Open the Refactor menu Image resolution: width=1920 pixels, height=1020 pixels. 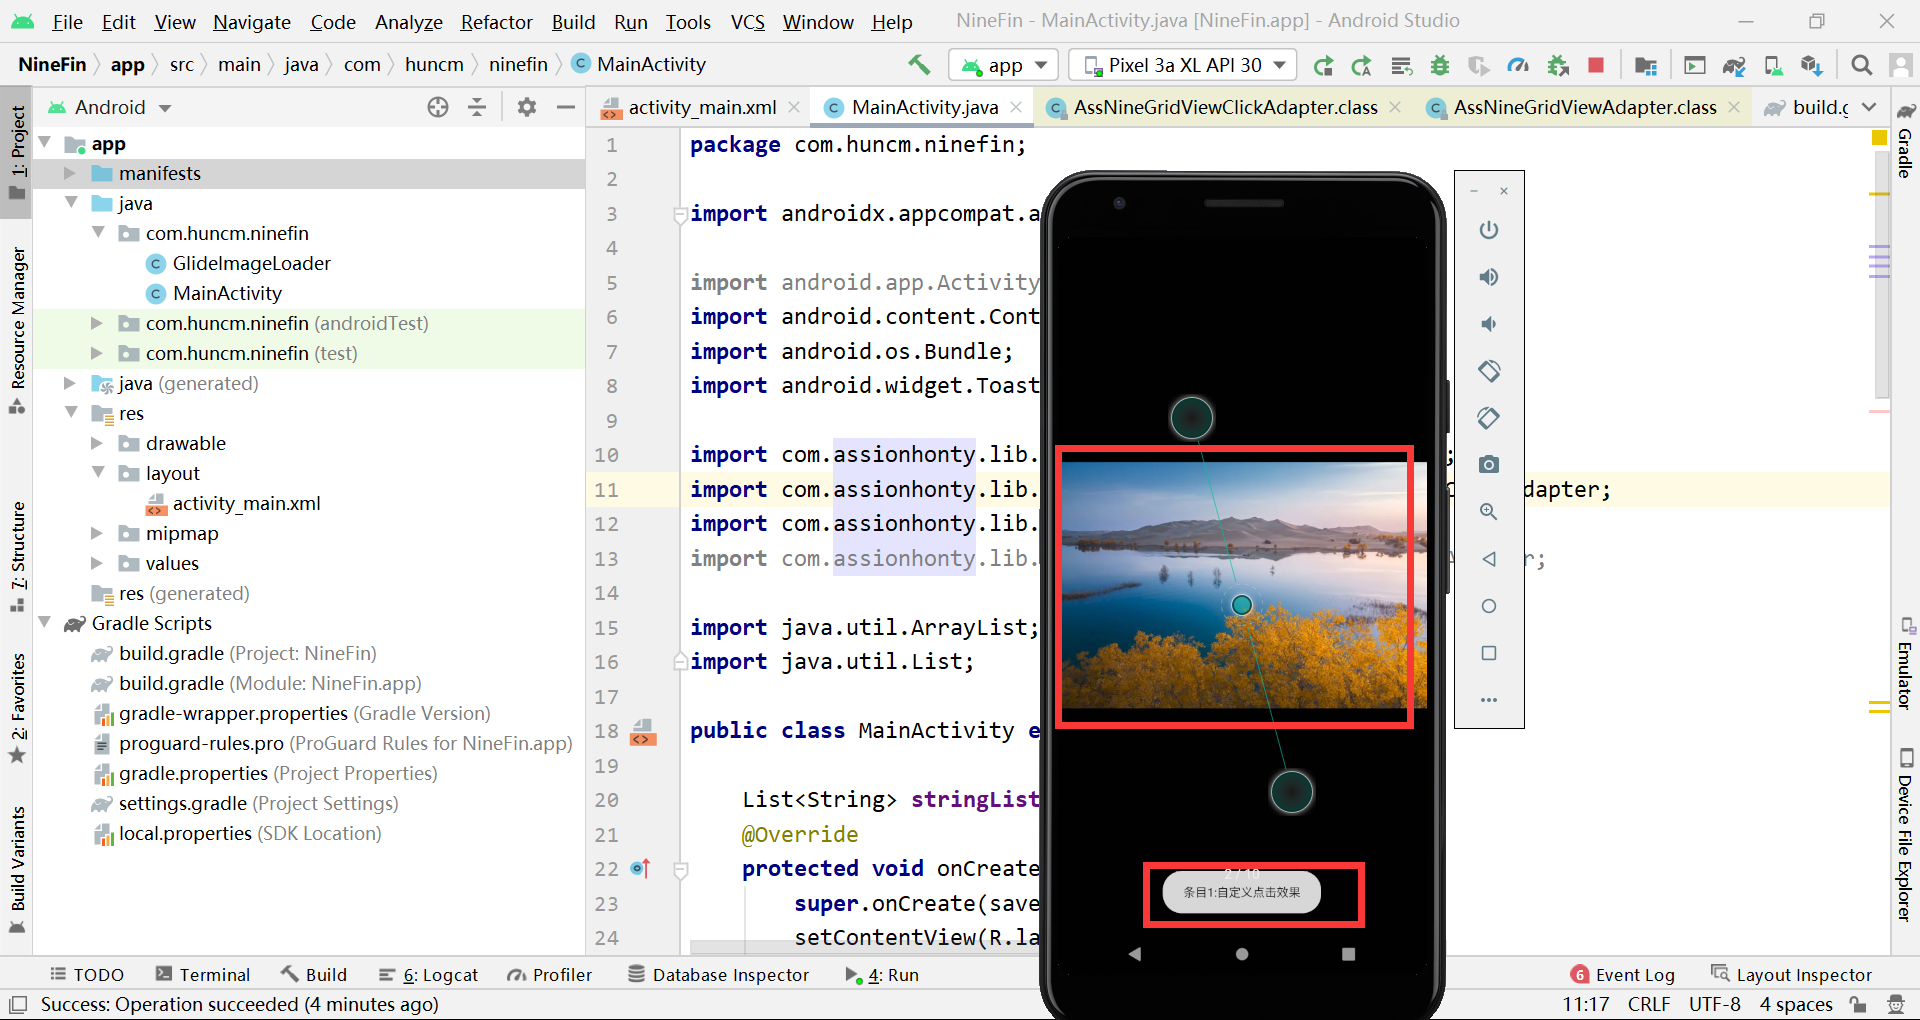click(496, 22)
